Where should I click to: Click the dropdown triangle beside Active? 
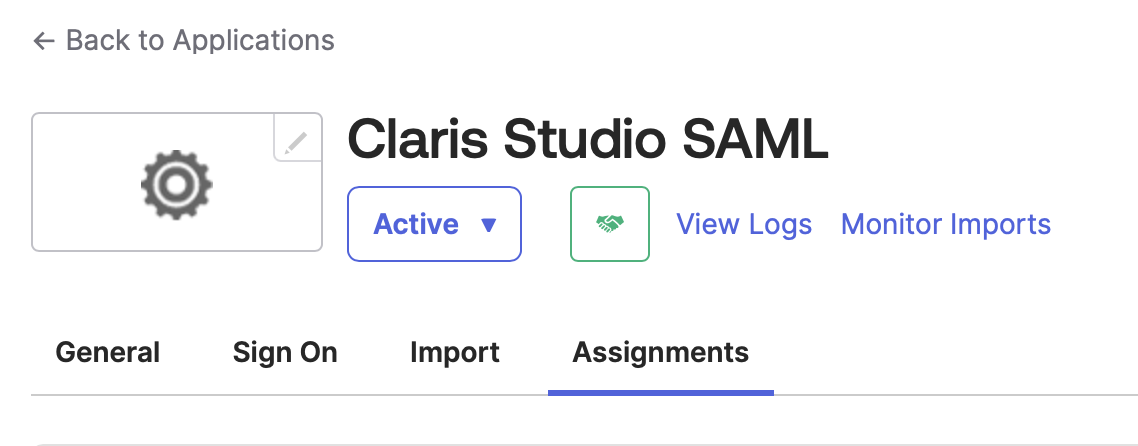[x=489, y=225]
